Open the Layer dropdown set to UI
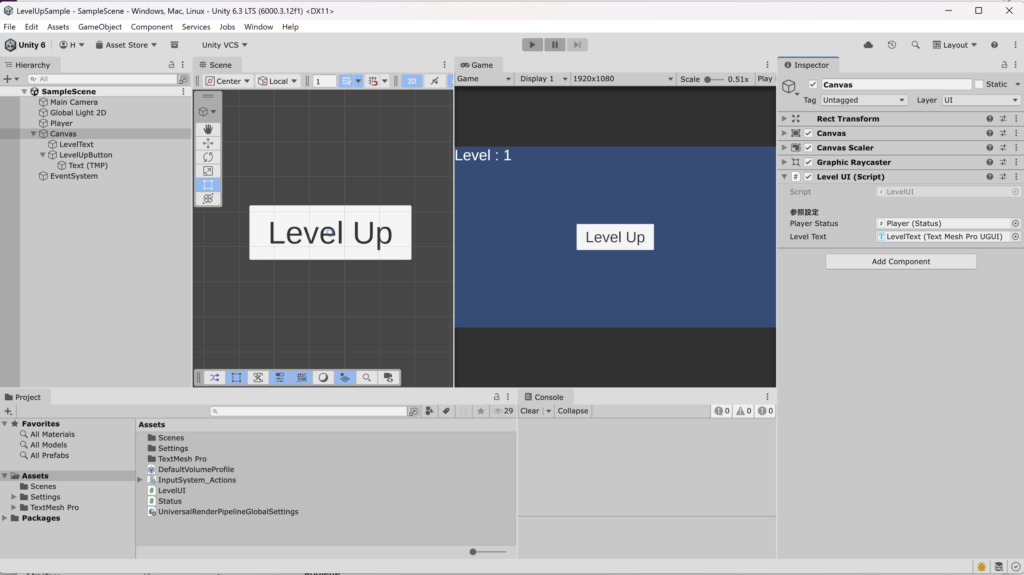 [980, 100]
